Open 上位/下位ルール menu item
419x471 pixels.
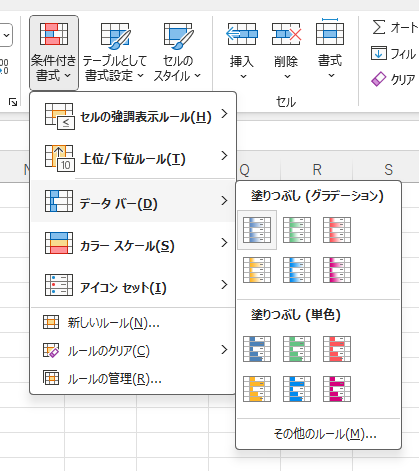point(133,158)
